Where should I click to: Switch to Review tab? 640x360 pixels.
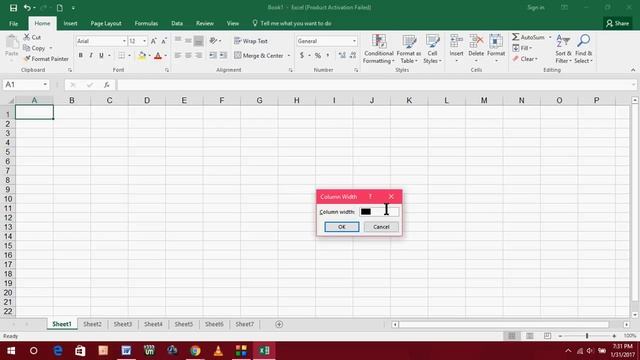click(204, 23)
